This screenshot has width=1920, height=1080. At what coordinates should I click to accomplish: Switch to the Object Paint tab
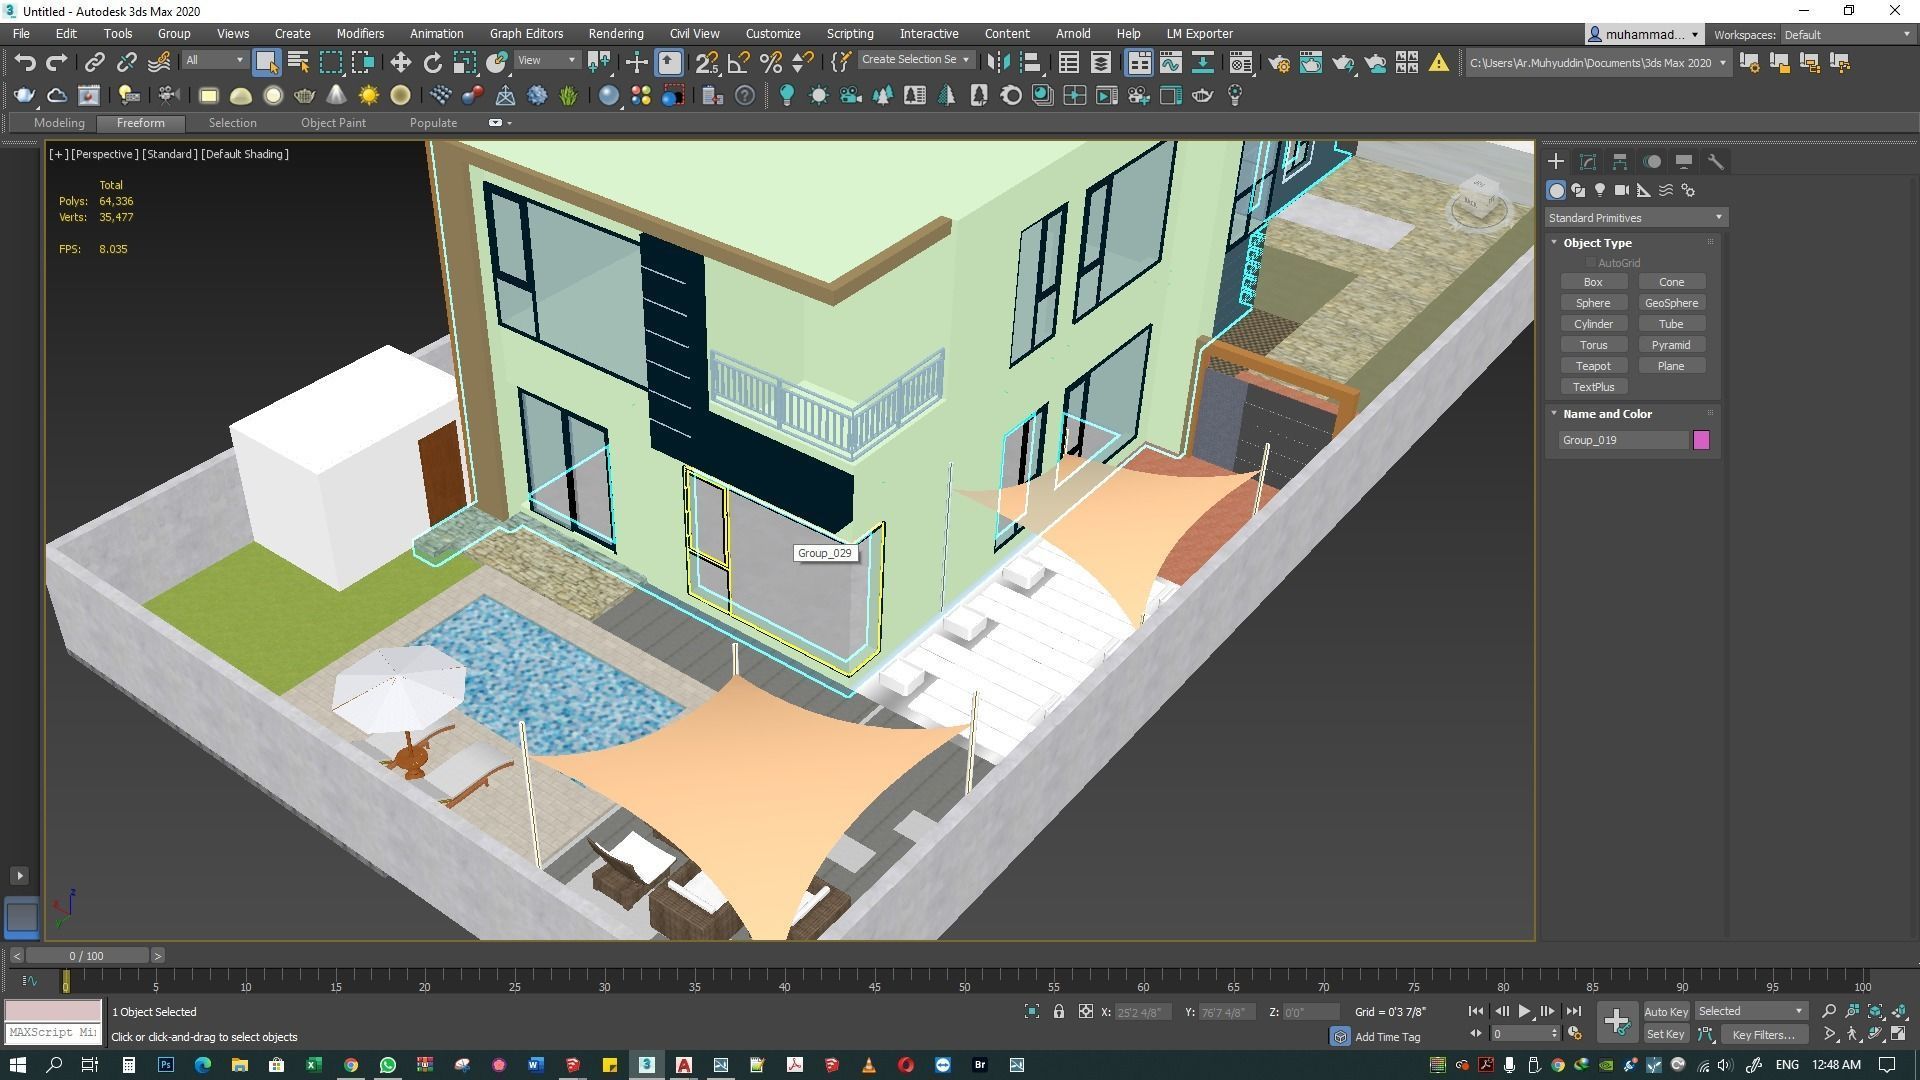coord(333,123)
